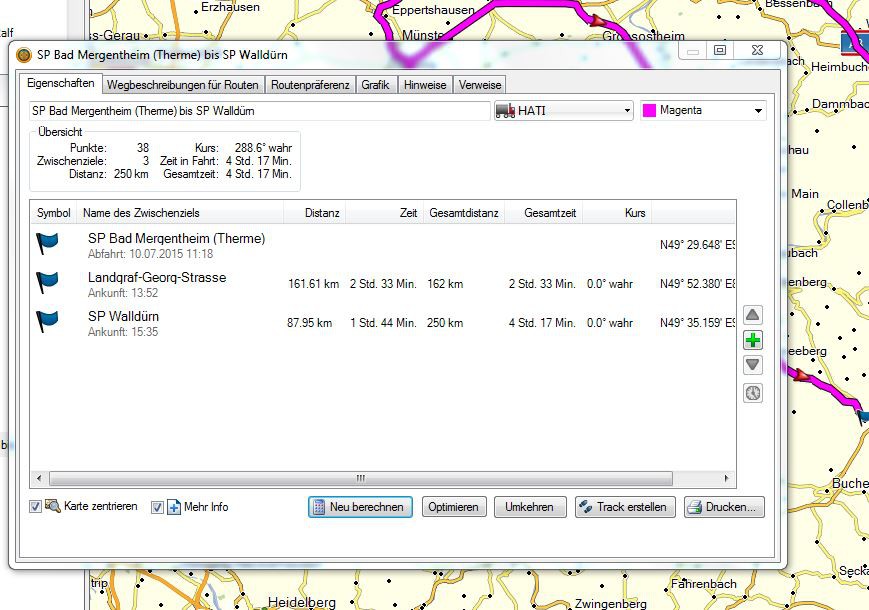Click flag icon of SP Bad Mergentheim waypoint
The image size is (869, 610).
[x=48, y=244]
